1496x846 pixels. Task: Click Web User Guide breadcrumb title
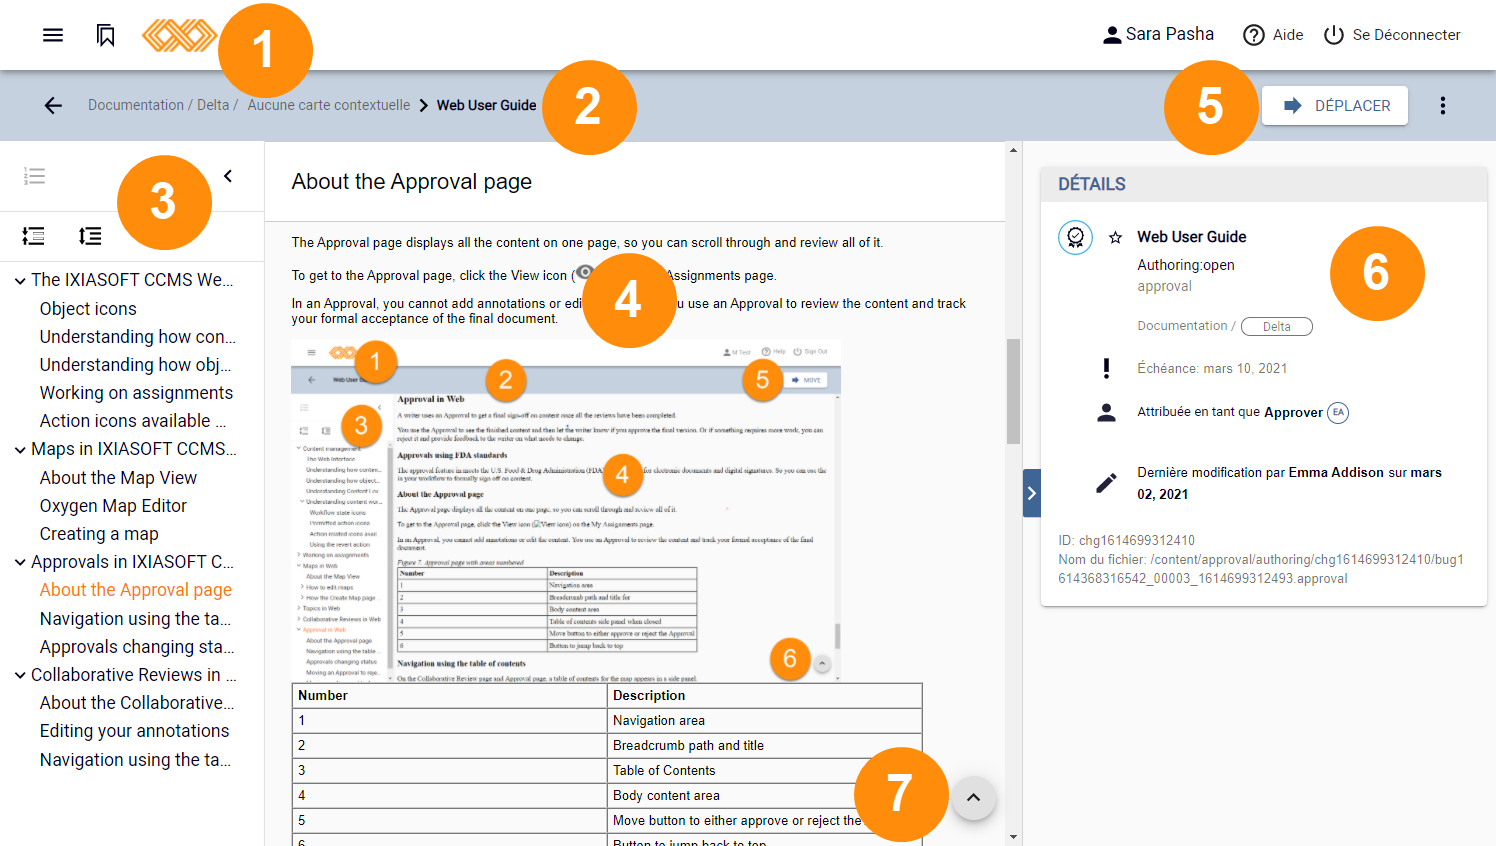[487, 105]
